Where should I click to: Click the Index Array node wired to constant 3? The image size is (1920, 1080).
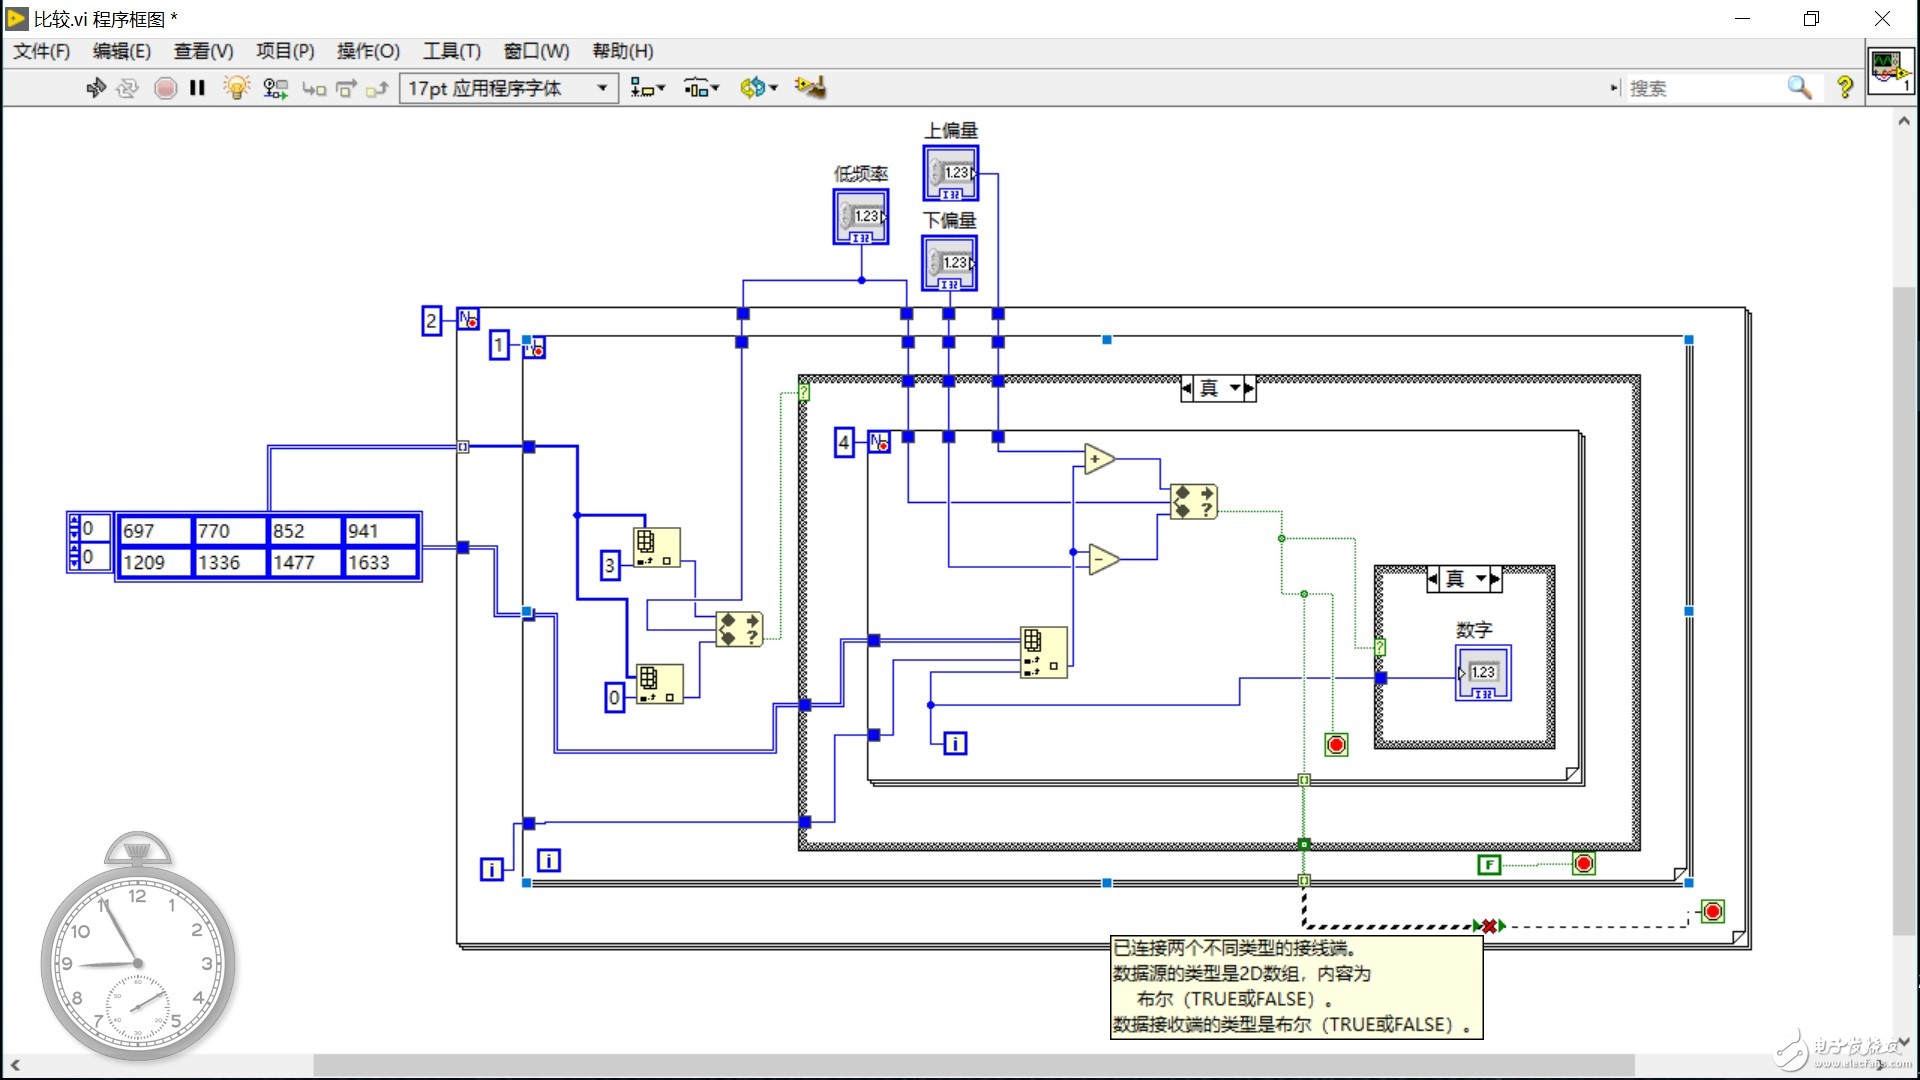pyautogui.click(x=656, y=548)
